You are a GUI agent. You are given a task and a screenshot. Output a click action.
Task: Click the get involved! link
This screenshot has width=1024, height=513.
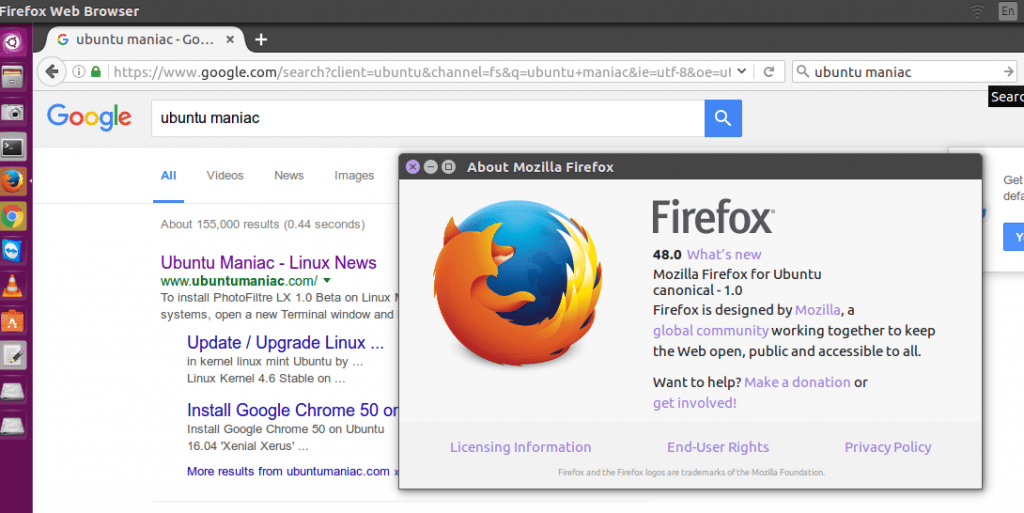695,403
